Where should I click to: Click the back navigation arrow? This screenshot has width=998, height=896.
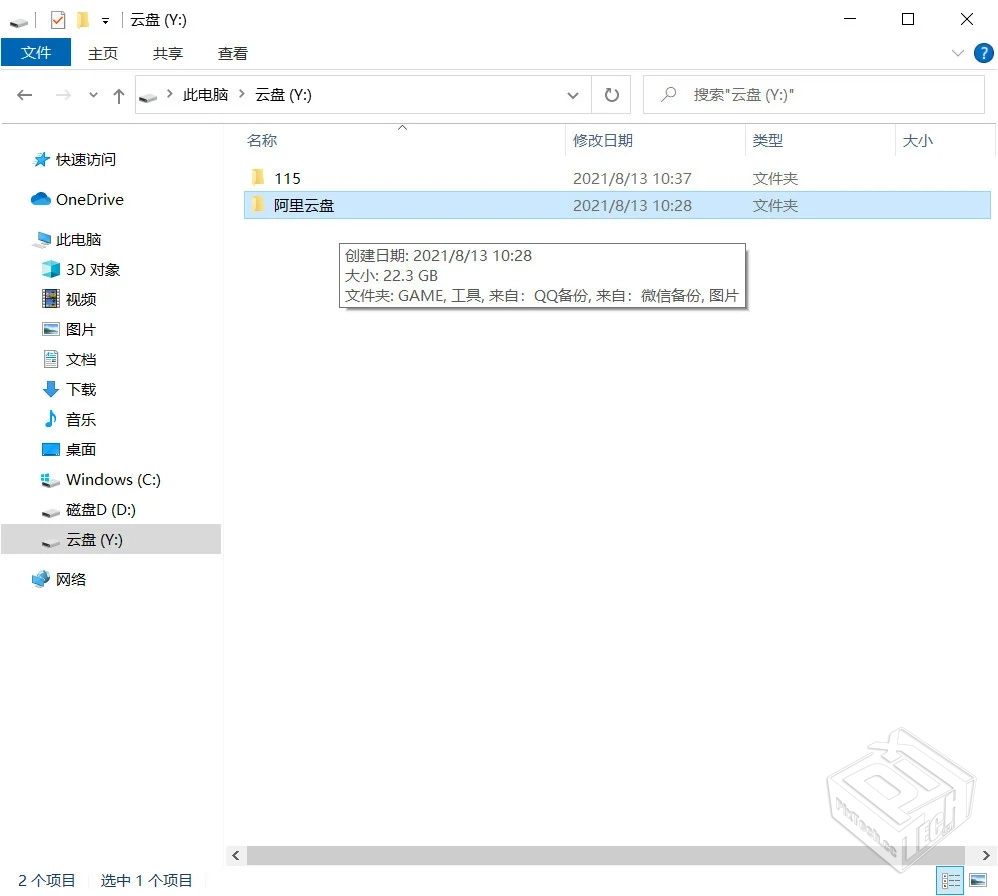pyautogui.click(x=25, y=94)
